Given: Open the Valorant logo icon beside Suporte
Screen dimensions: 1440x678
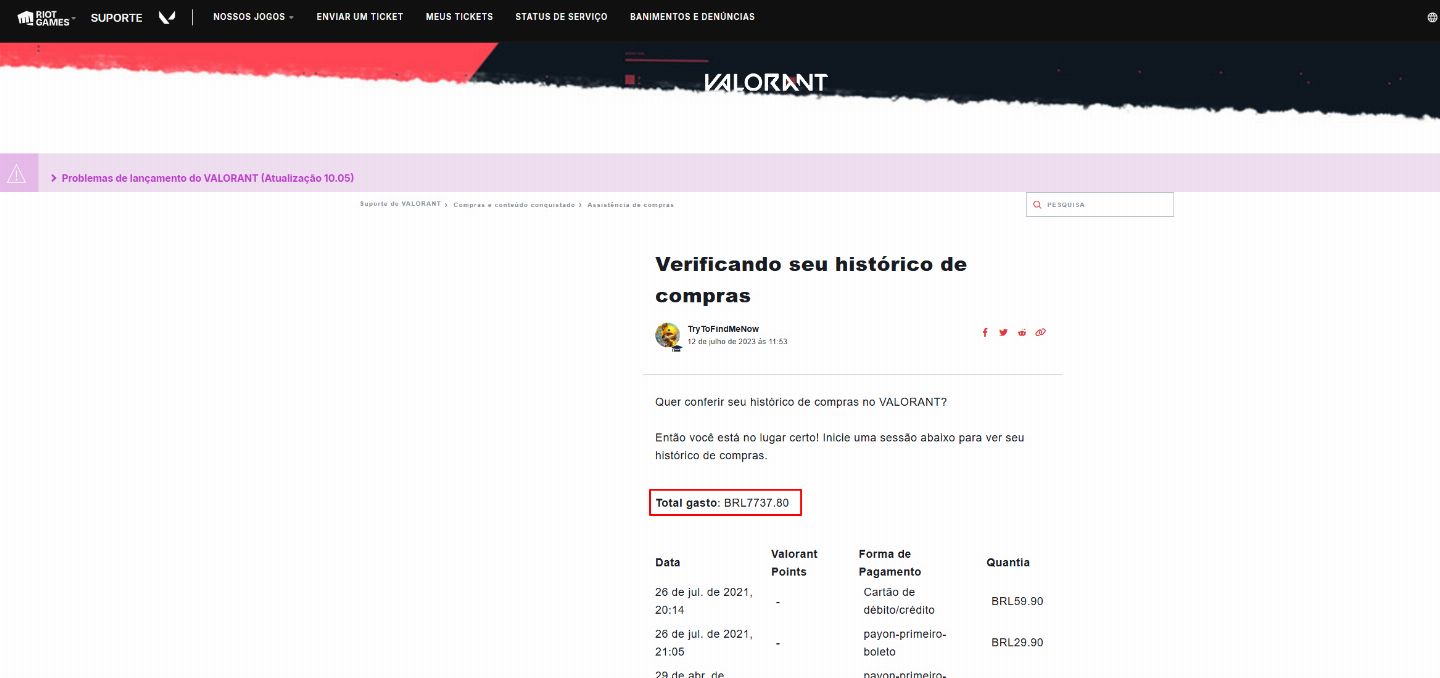Looking at the screenshot, I should pos(167,17).
